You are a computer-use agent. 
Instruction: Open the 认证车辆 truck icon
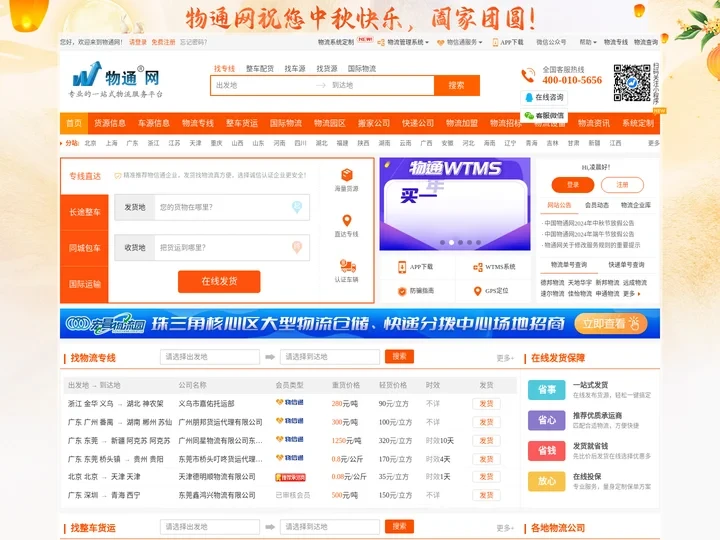(x=348, y=265)
